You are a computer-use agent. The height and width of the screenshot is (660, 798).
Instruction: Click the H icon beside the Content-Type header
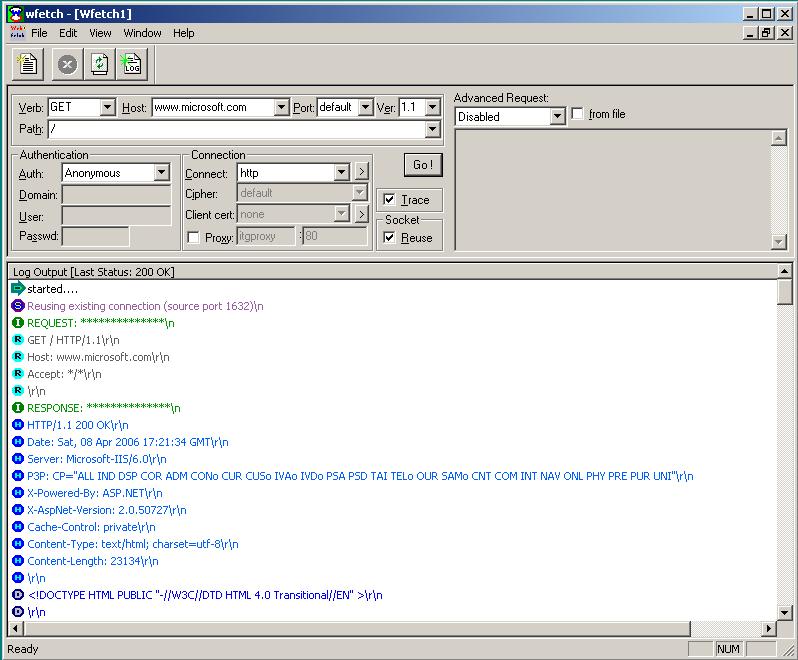pos(18,543)
